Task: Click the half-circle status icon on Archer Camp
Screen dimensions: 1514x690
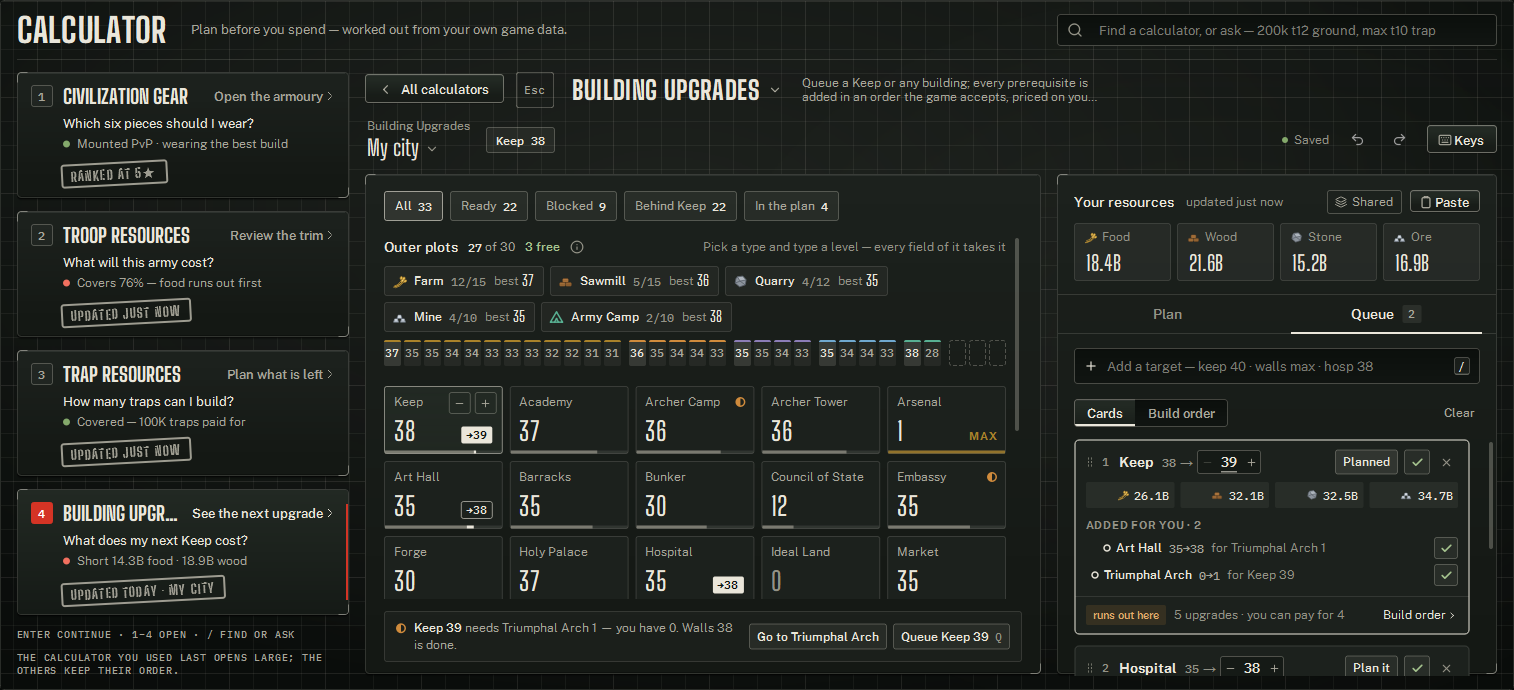Action: pos(741,402)
